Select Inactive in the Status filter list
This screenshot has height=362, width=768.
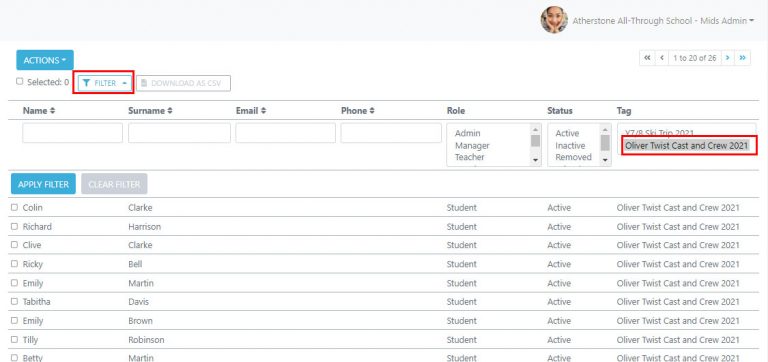[x=570, y=145]
